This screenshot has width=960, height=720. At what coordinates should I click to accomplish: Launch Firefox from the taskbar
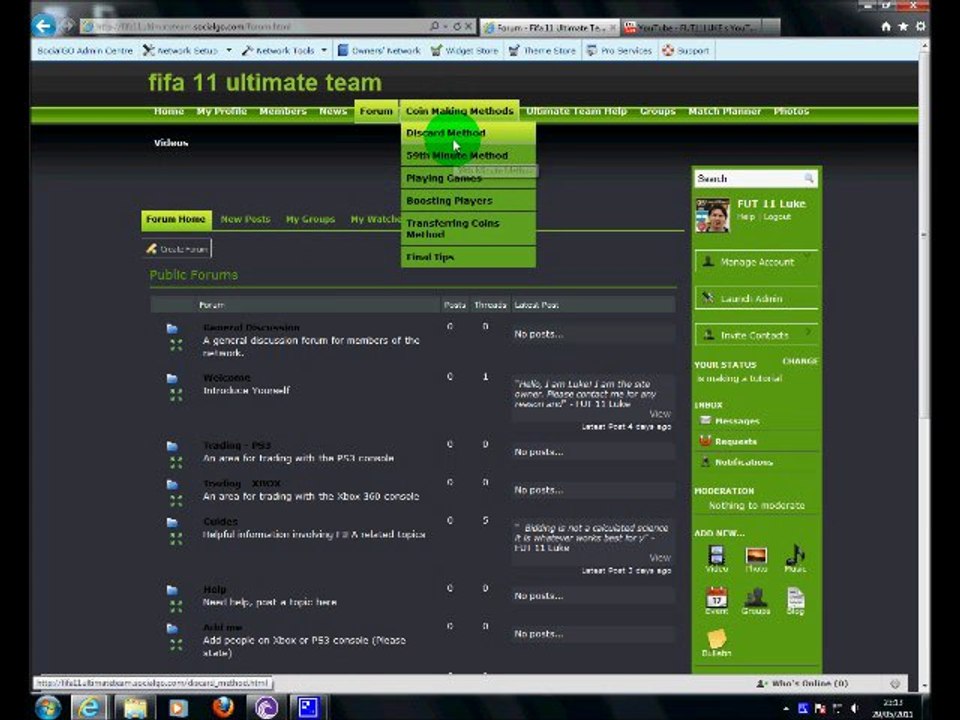[x=222, y=707]
